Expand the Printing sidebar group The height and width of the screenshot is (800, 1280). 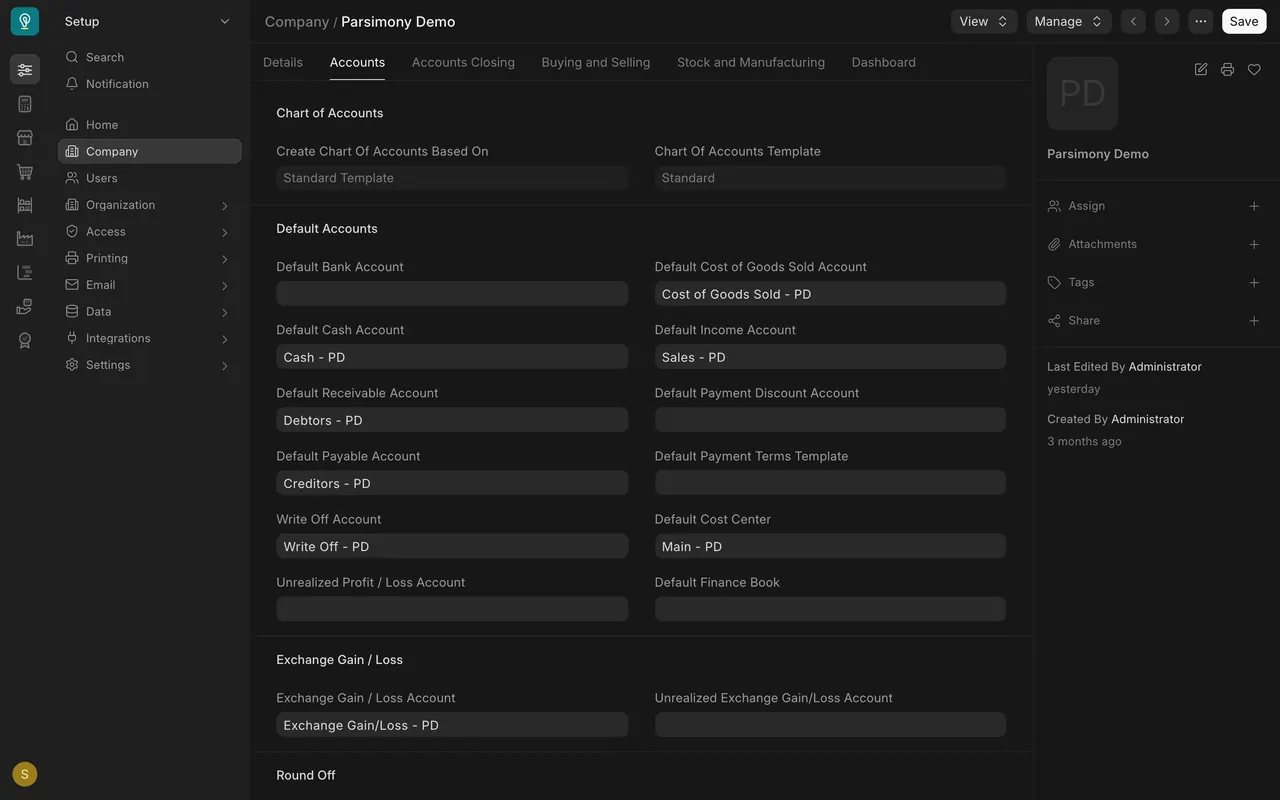click(x=224, y=258)
